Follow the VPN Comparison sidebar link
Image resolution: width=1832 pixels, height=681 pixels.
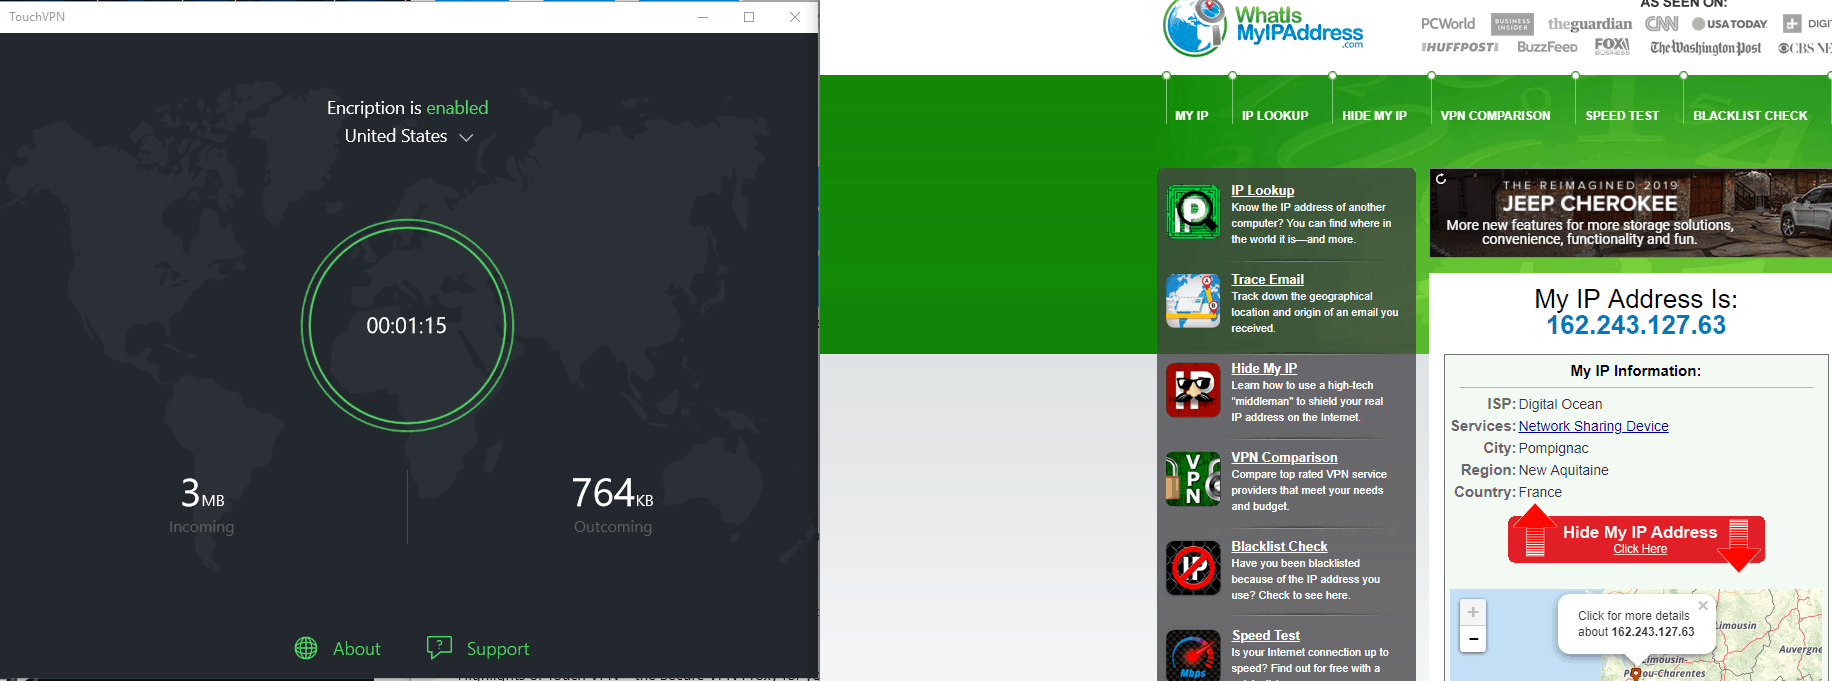(x=1284, y=457)
